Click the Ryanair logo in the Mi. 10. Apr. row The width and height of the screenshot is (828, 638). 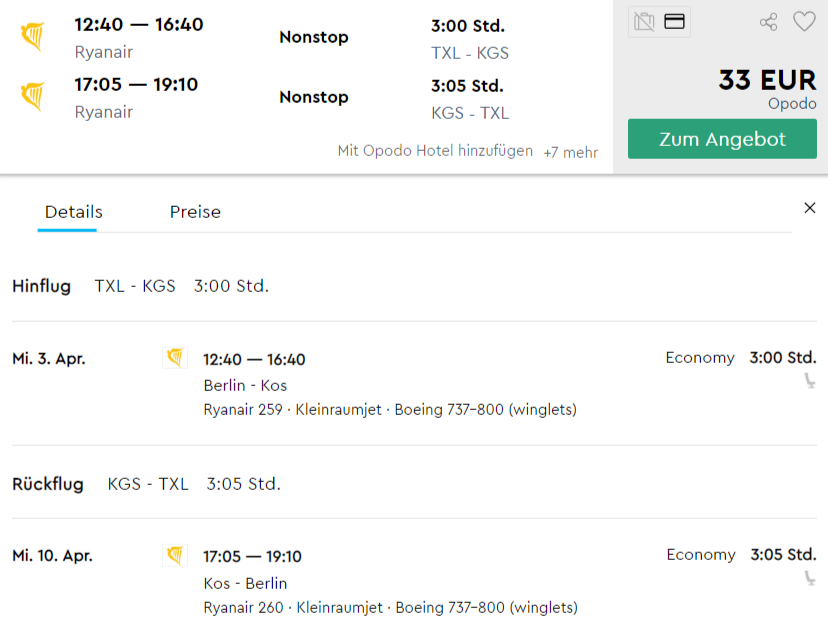(x=175, y=554)
